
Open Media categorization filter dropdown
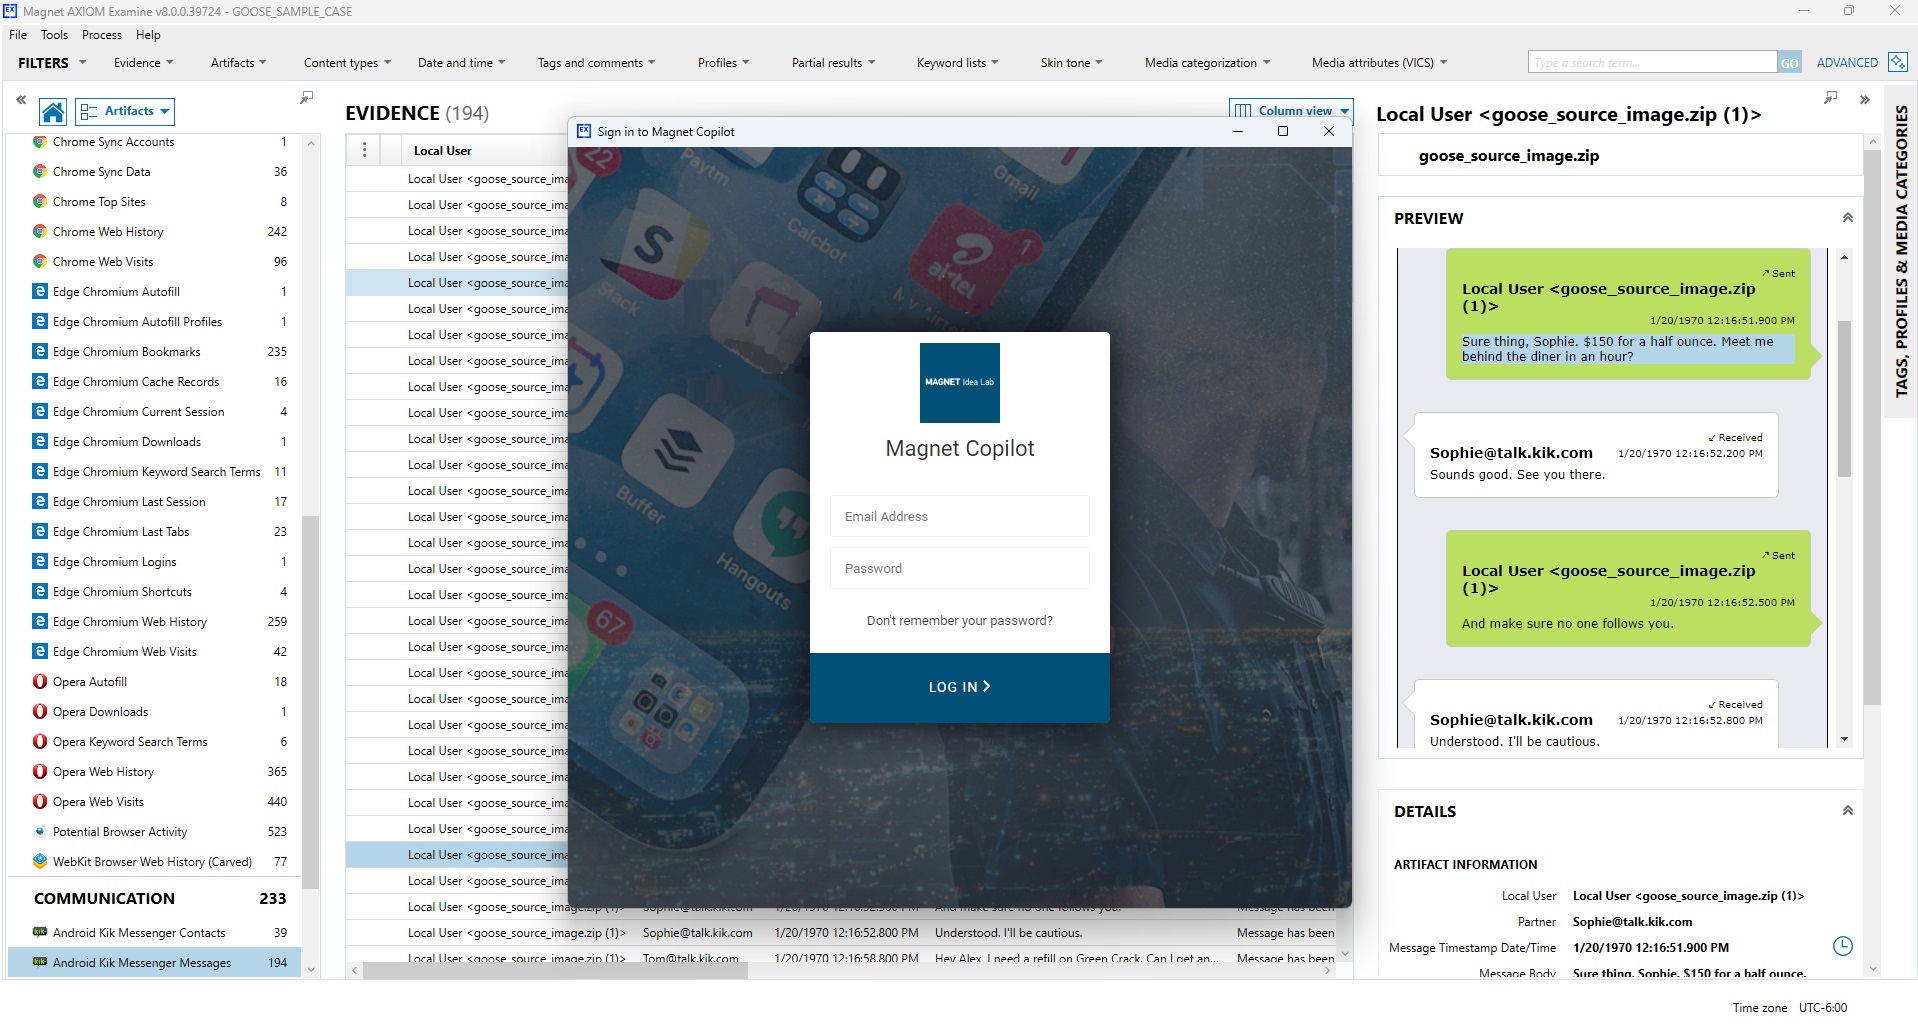coord(1207,63)
